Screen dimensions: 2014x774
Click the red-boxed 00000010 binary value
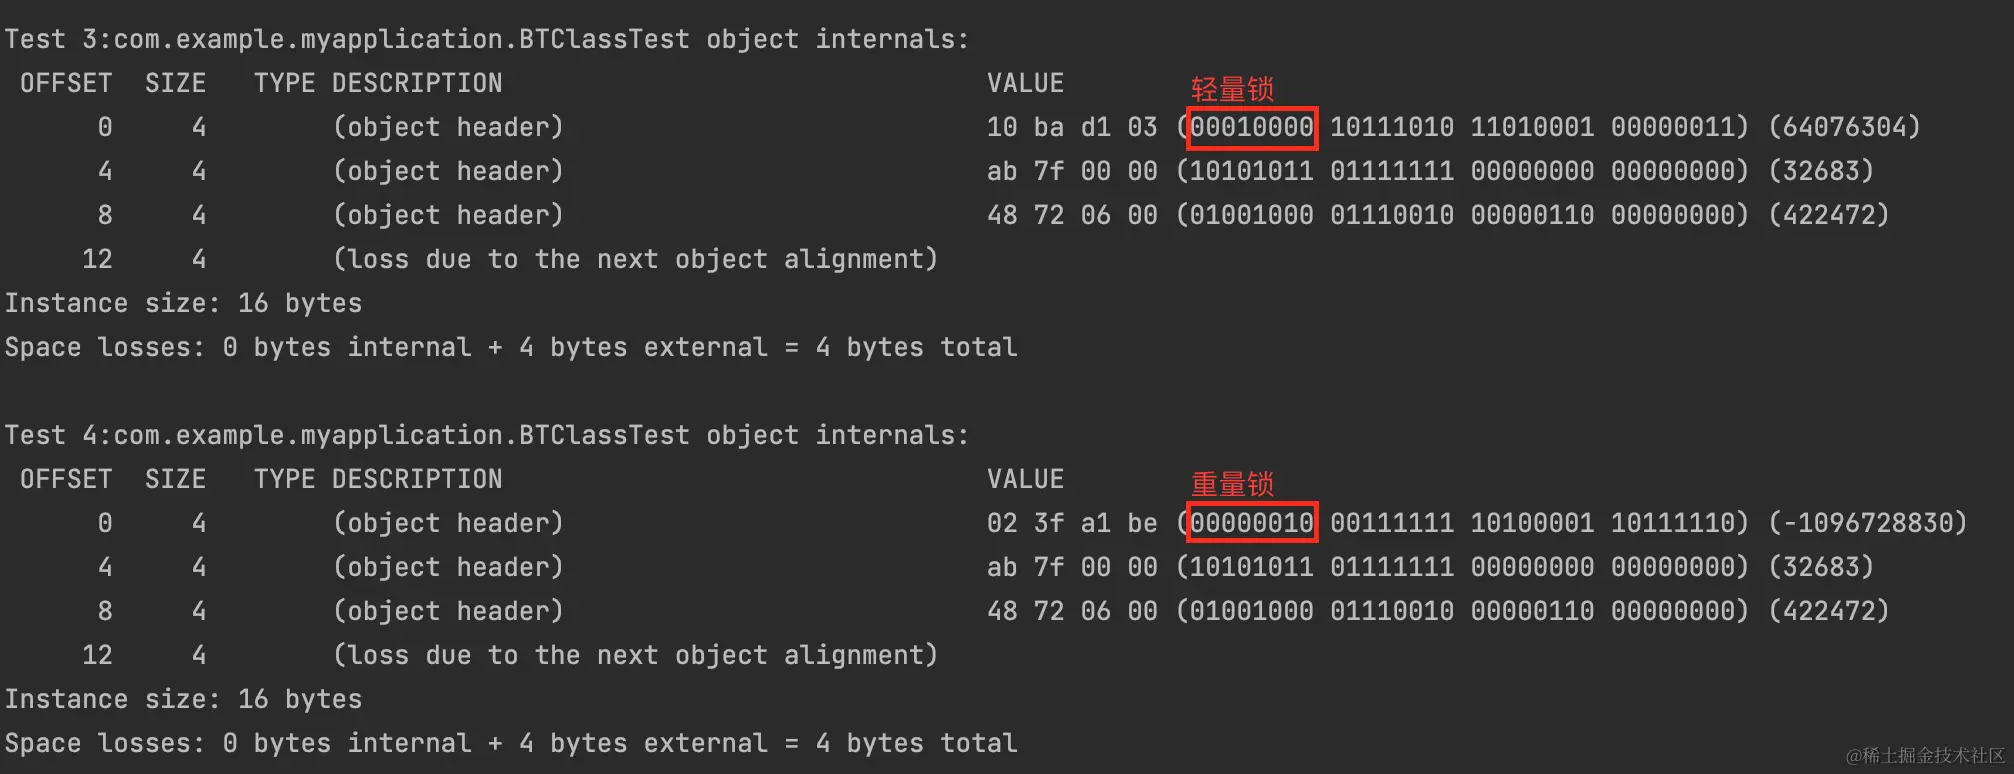click(x=1251, y=523)
